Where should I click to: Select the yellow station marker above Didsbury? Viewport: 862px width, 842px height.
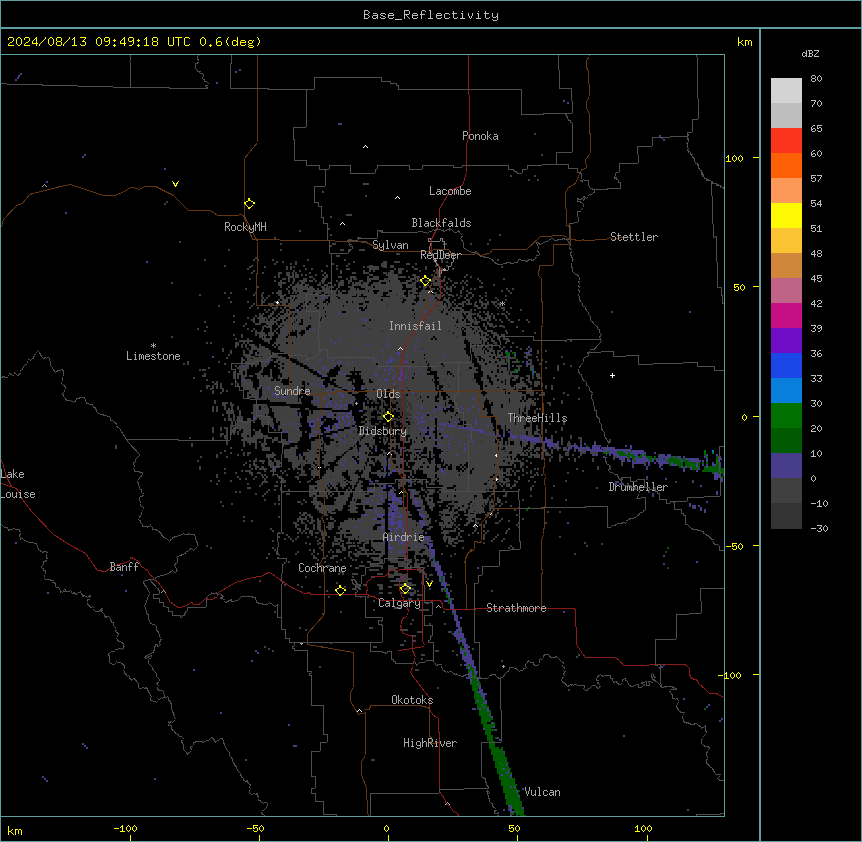[389, 417]
